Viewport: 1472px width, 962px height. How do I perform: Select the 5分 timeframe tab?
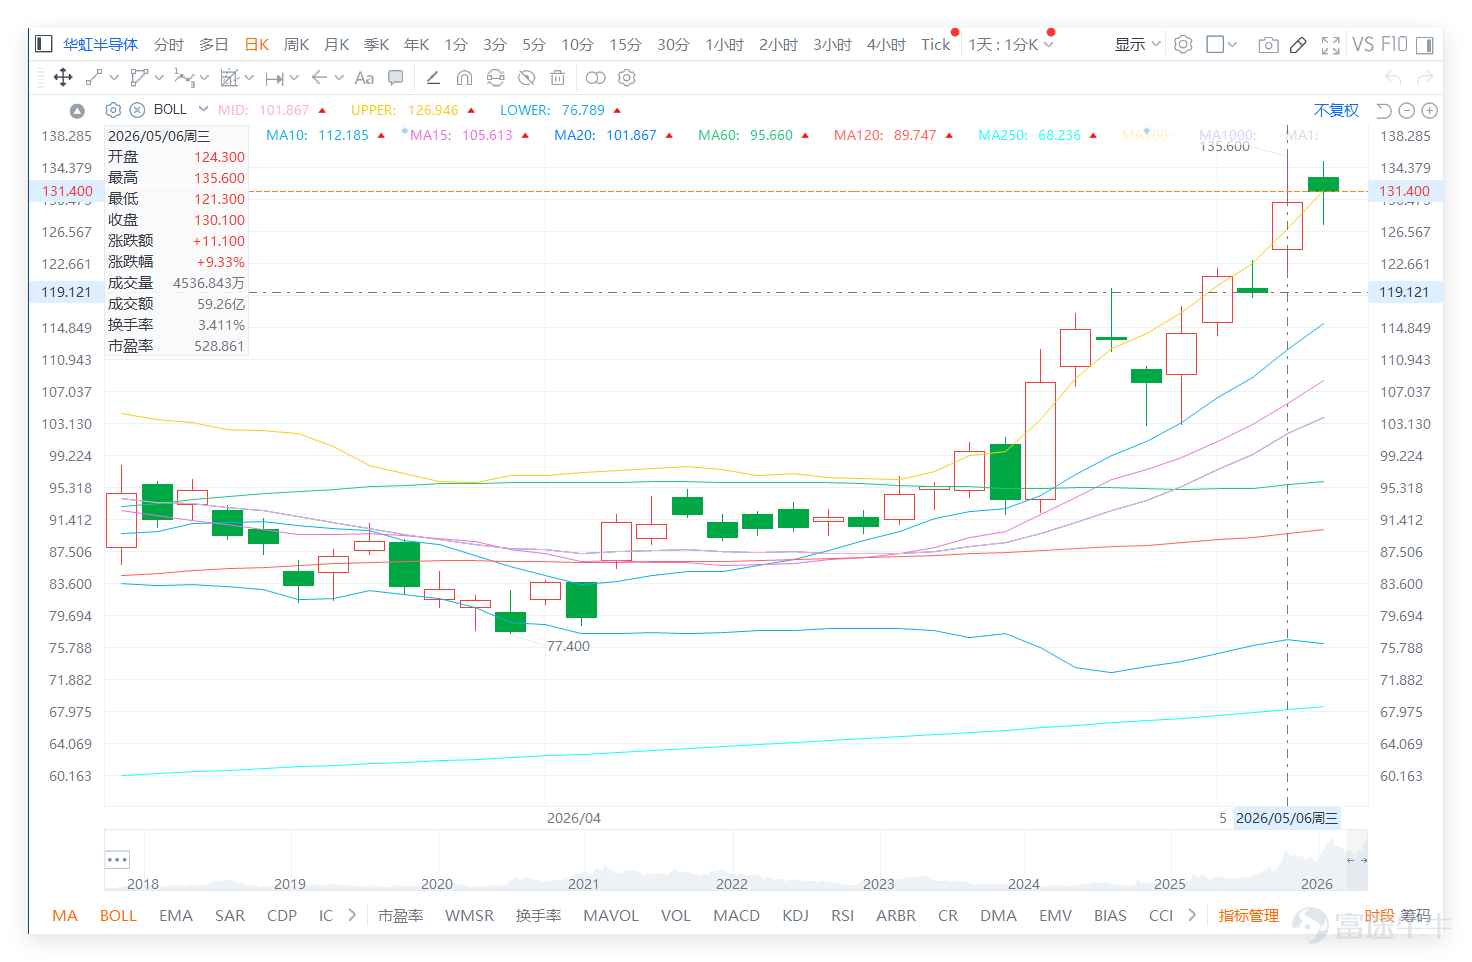pos(534,44)
